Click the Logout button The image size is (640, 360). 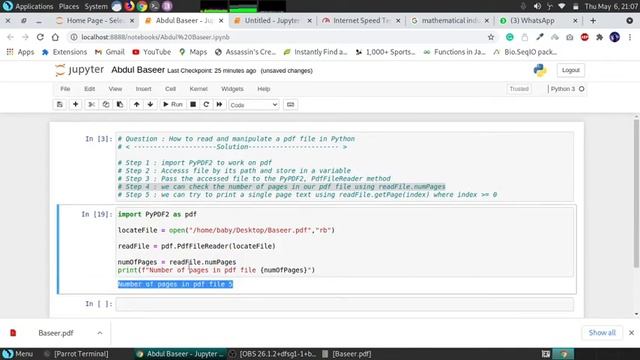click(570, 70)
